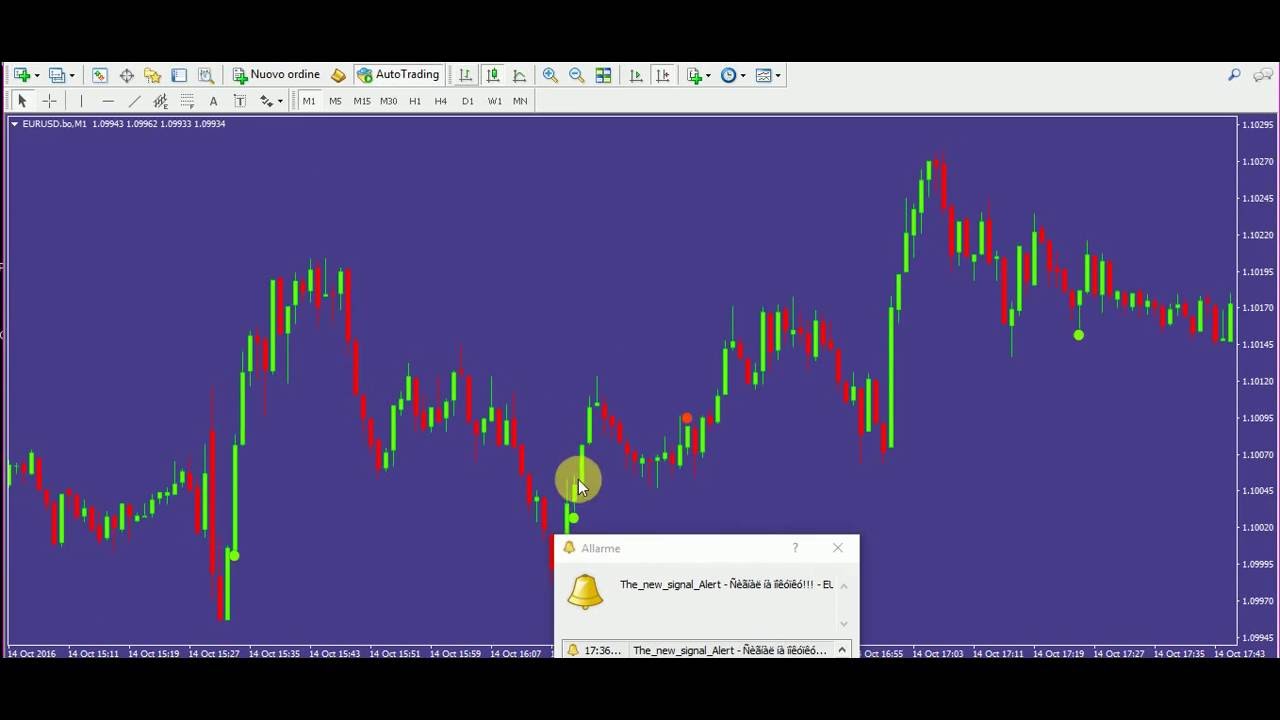
Task: Select the text 'A' tool
Action: (213, 101)
